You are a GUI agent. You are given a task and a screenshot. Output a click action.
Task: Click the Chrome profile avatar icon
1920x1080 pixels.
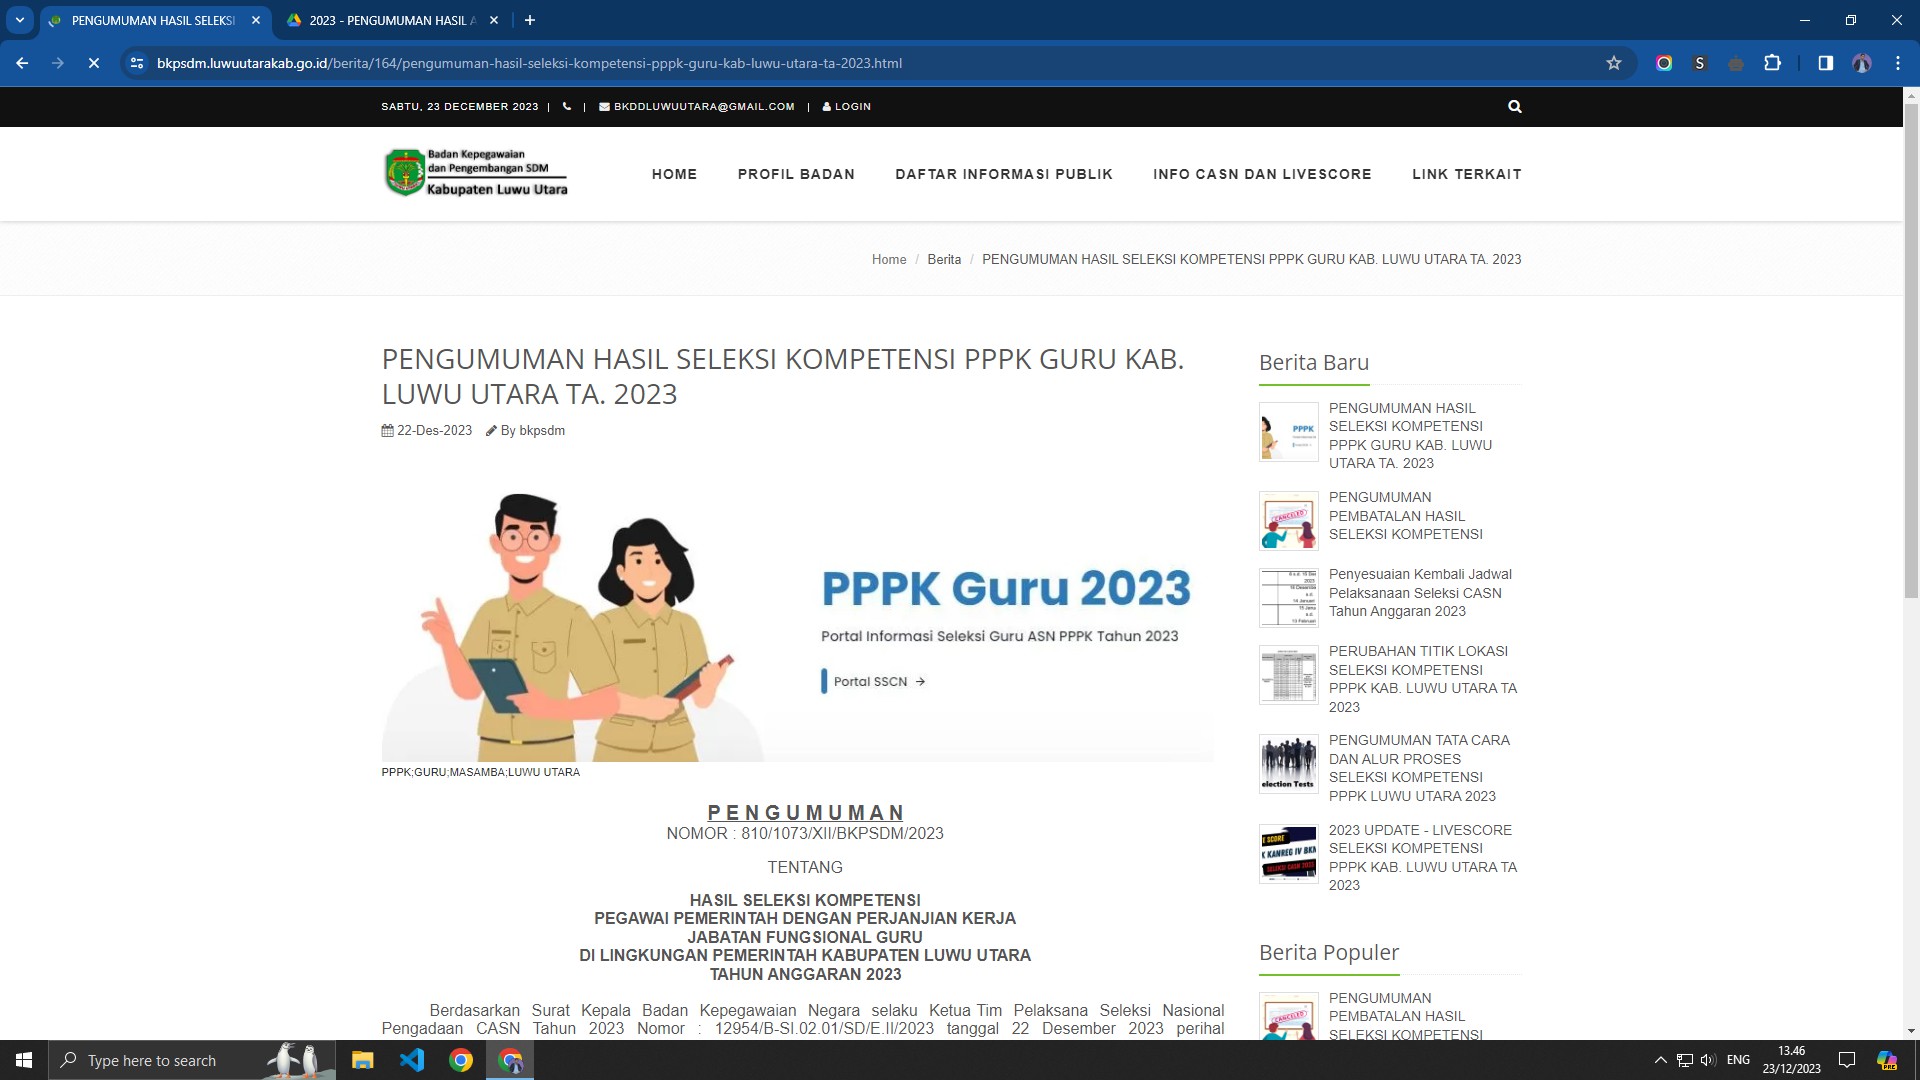point(1862,63)
